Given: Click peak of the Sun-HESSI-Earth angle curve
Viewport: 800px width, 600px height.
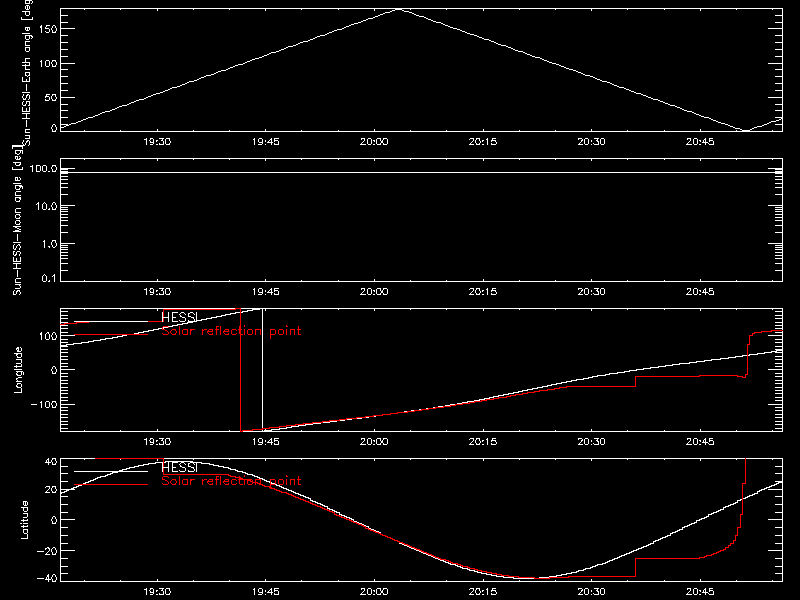Looking at the screenshot, I should 399,9.
